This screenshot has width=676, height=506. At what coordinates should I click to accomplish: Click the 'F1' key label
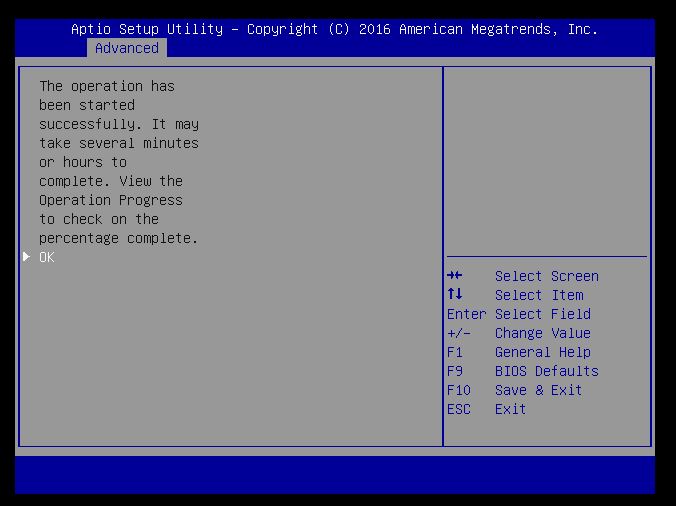point(455,352)
